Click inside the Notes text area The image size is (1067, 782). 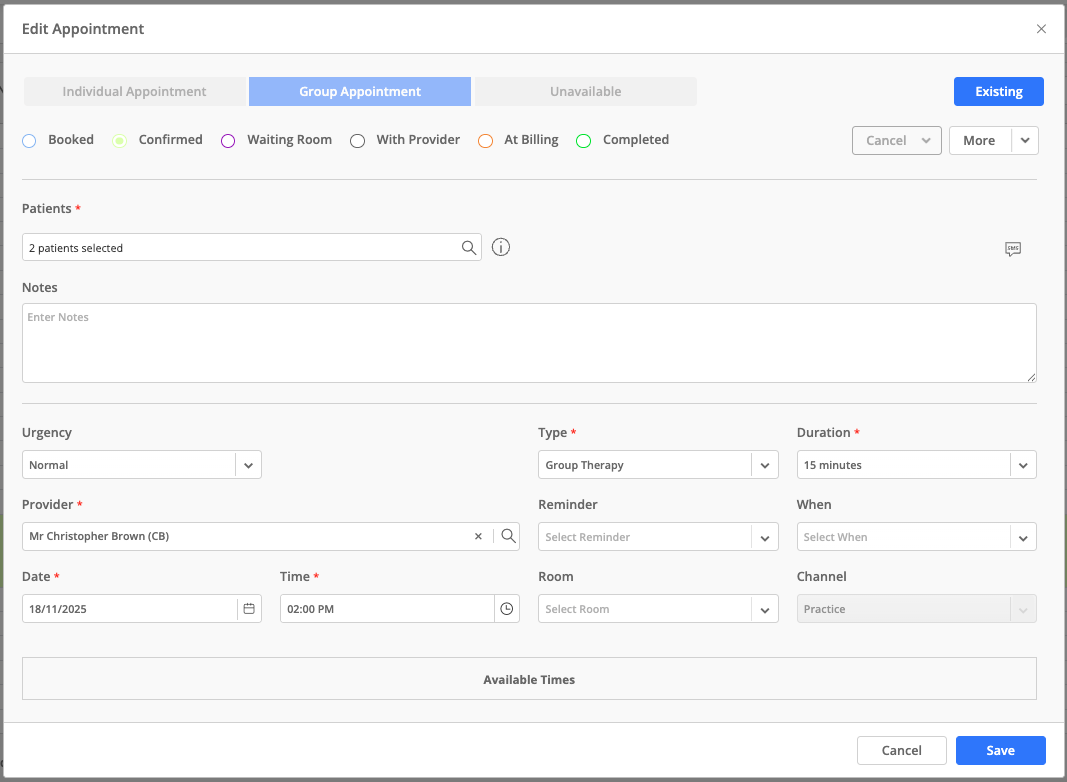tap(529, 343)
